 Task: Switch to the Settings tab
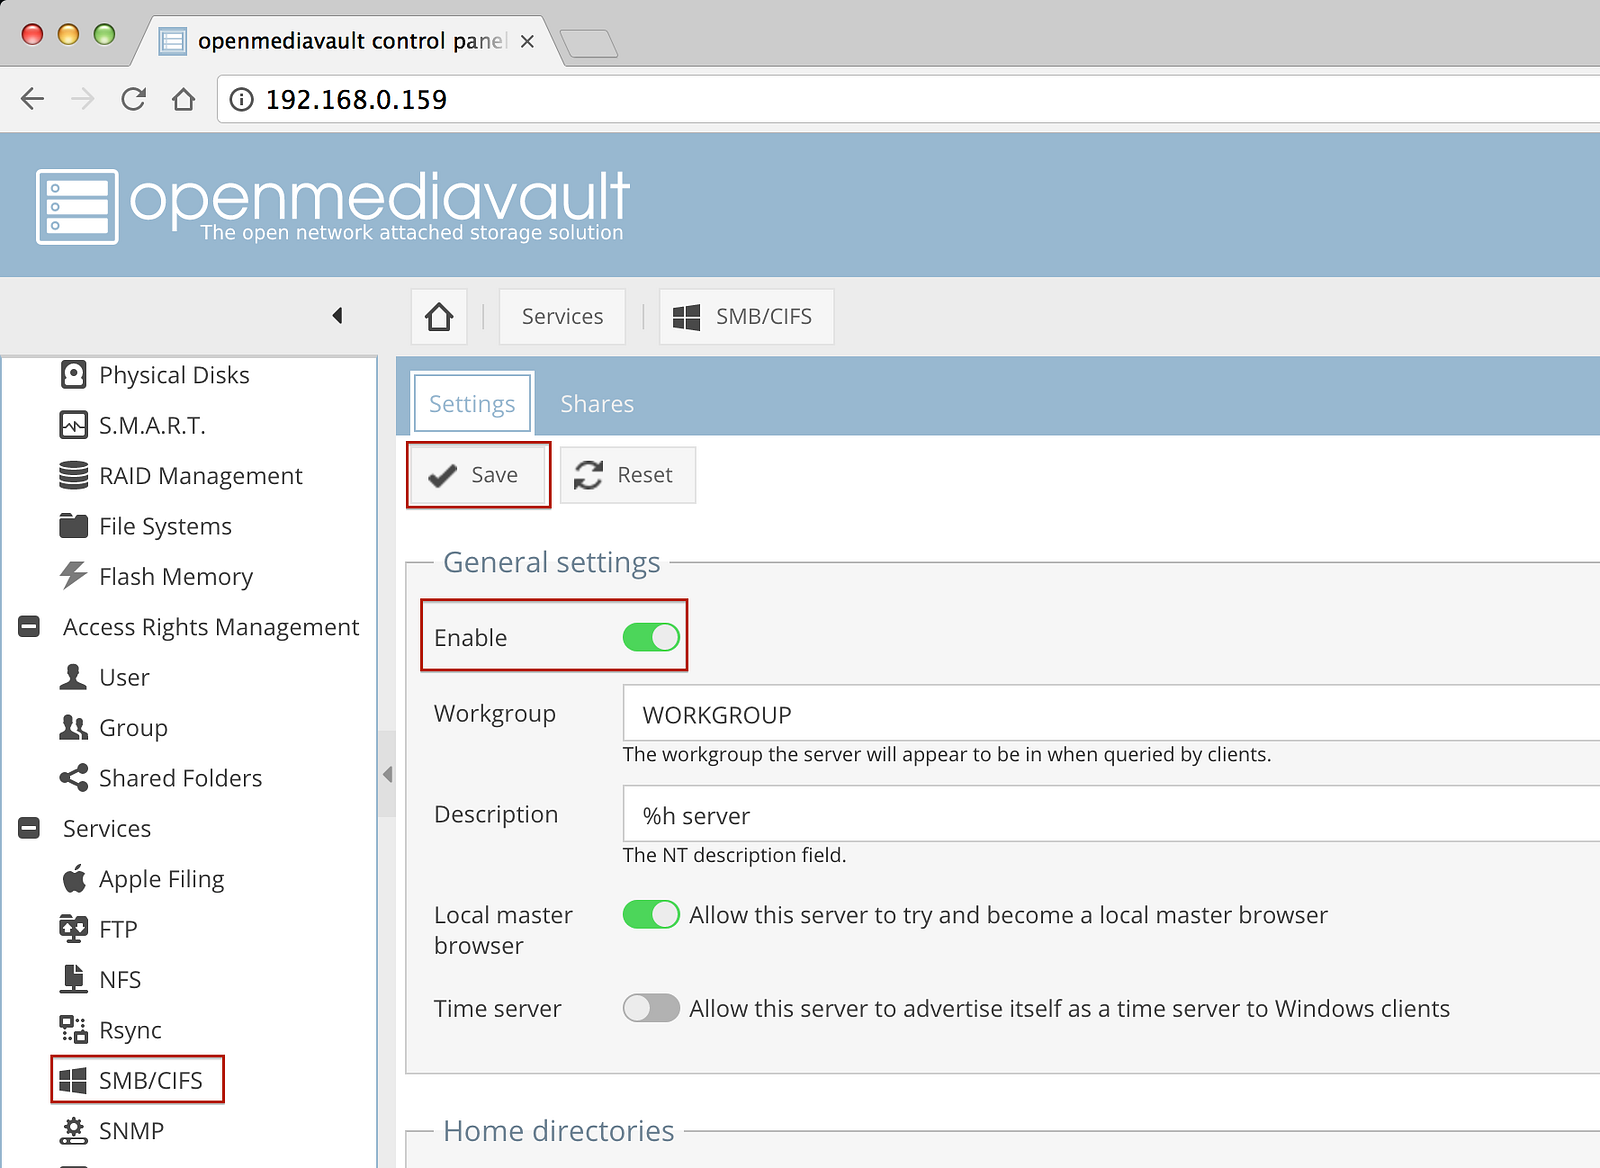point(472,403)
